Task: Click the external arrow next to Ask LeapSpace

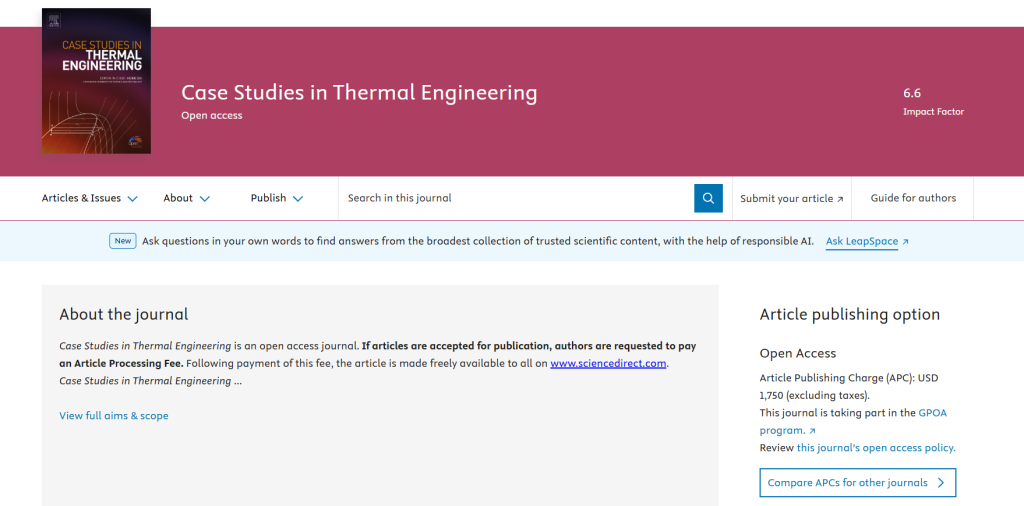Action: 905,242
